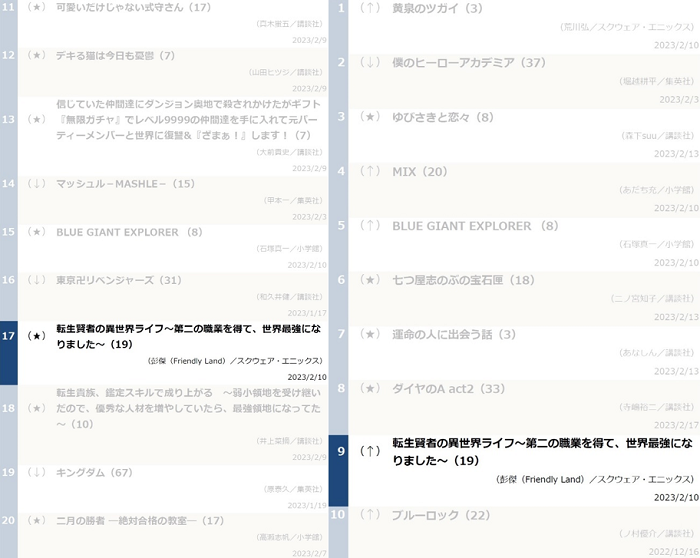Select author line 原泰久/集英社
The width and height of the screenshot is (700, 558).
293,490
